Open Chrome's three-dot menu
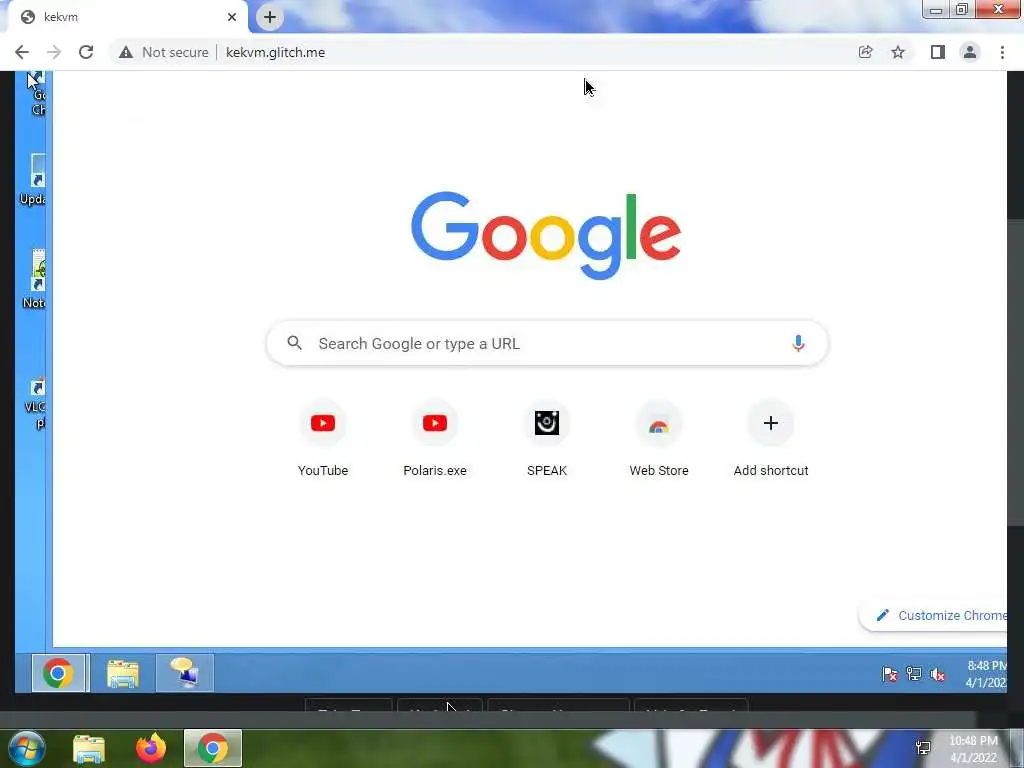Screen dimensions: 1024x768 (1002, 52)
